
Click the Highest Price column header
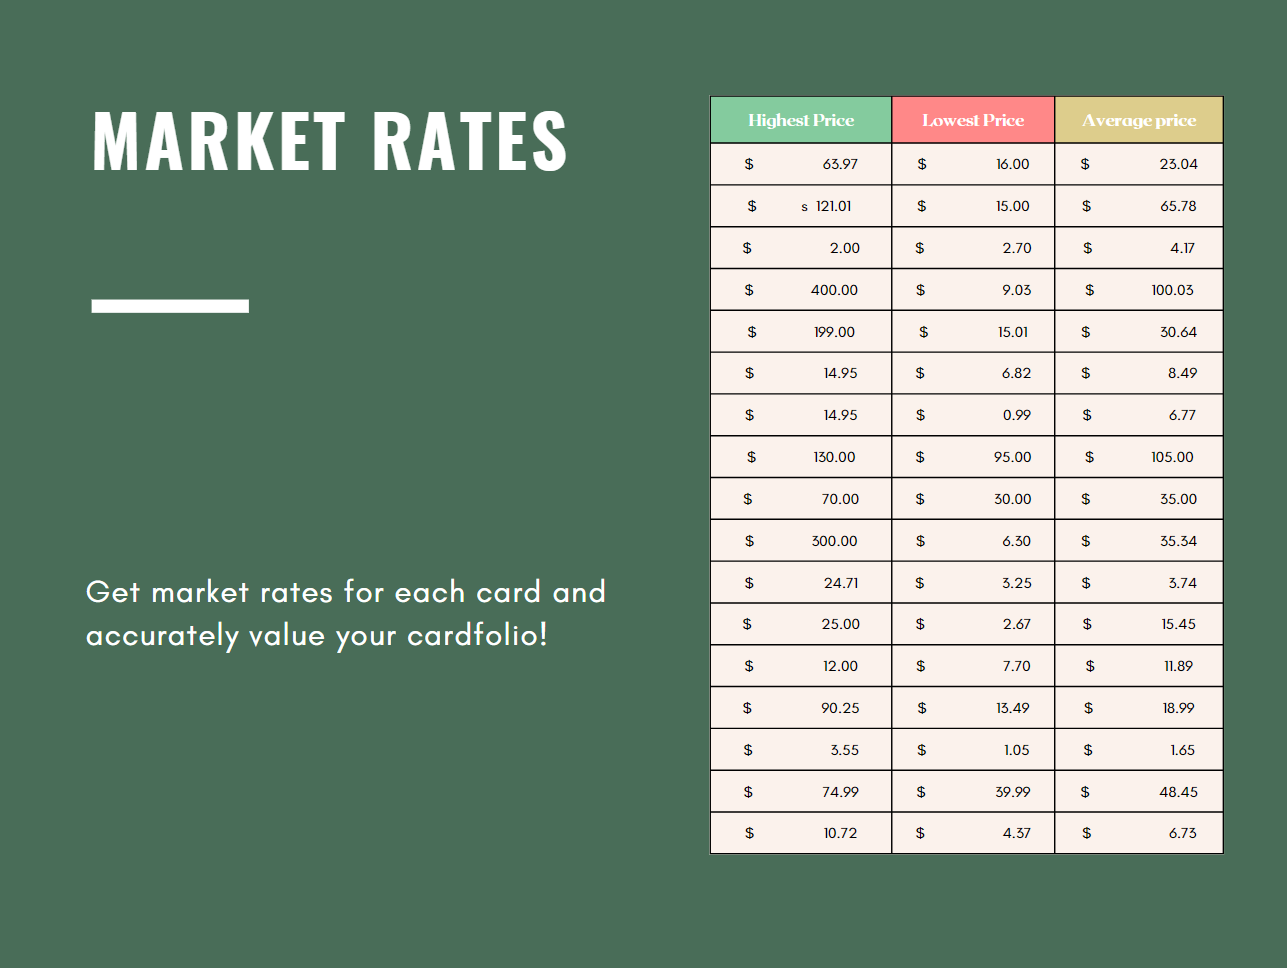(x=801, y=120)
